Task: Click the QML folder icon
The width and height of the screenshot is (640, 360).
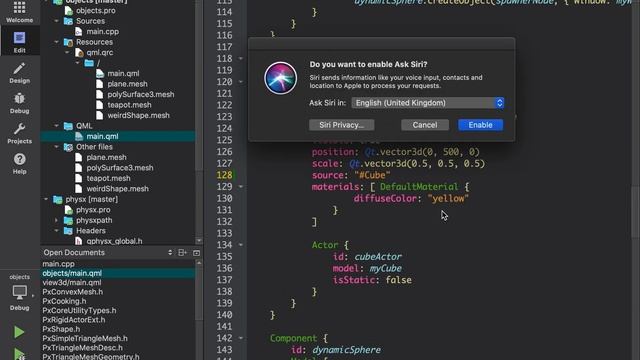Action: coord(68,126)
